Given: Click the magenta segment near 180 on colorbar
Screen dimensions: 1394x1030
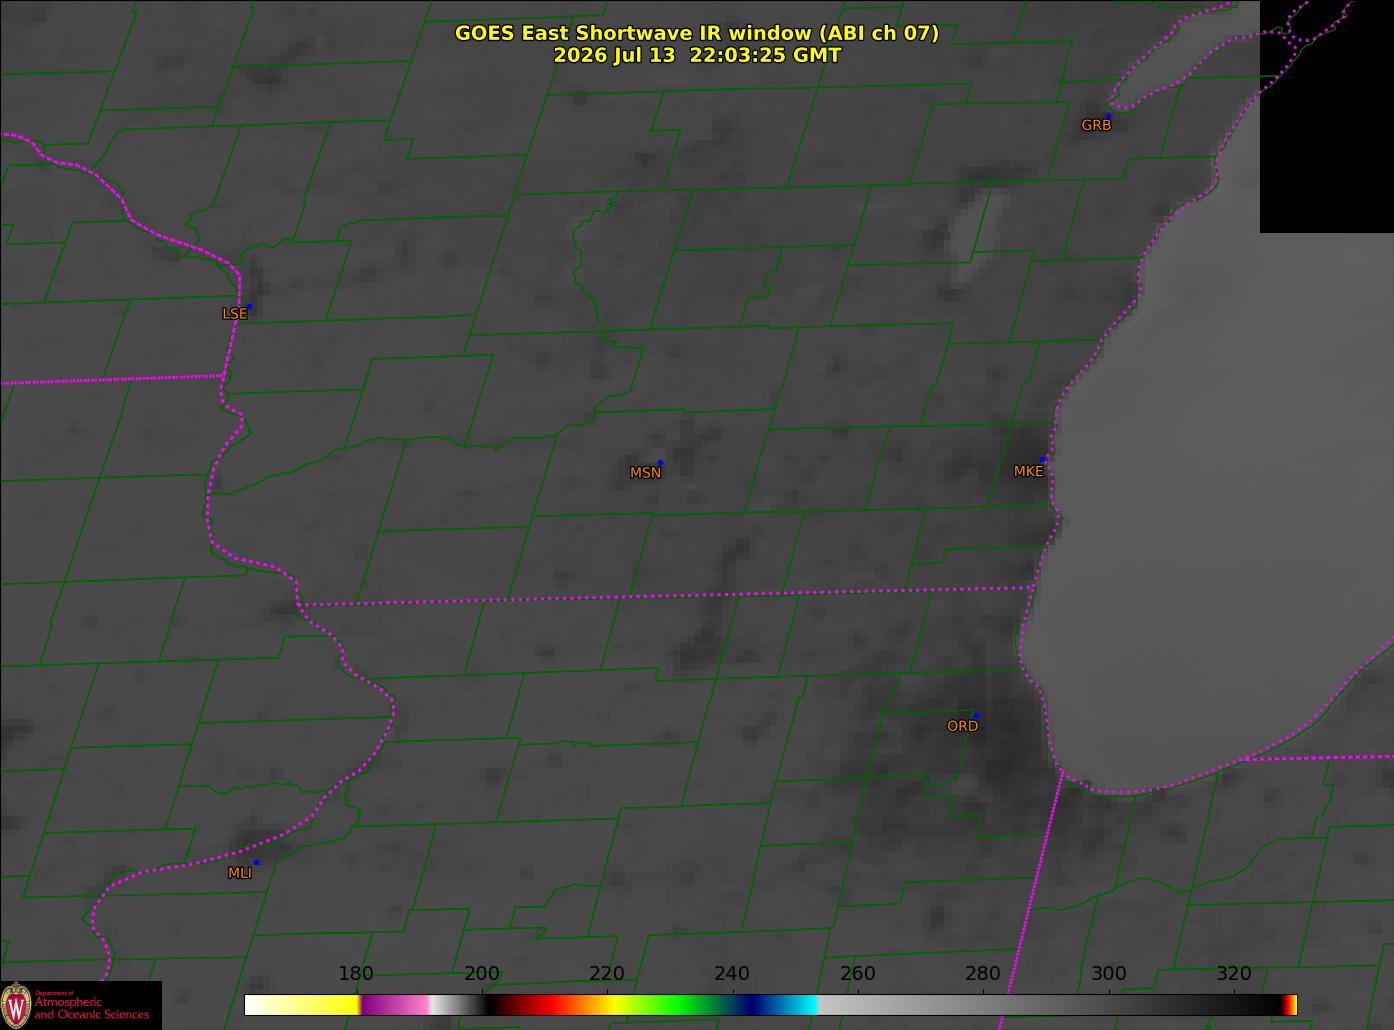Looking at the screenshot, I should pyautogui.click(x=395, y=1005).
